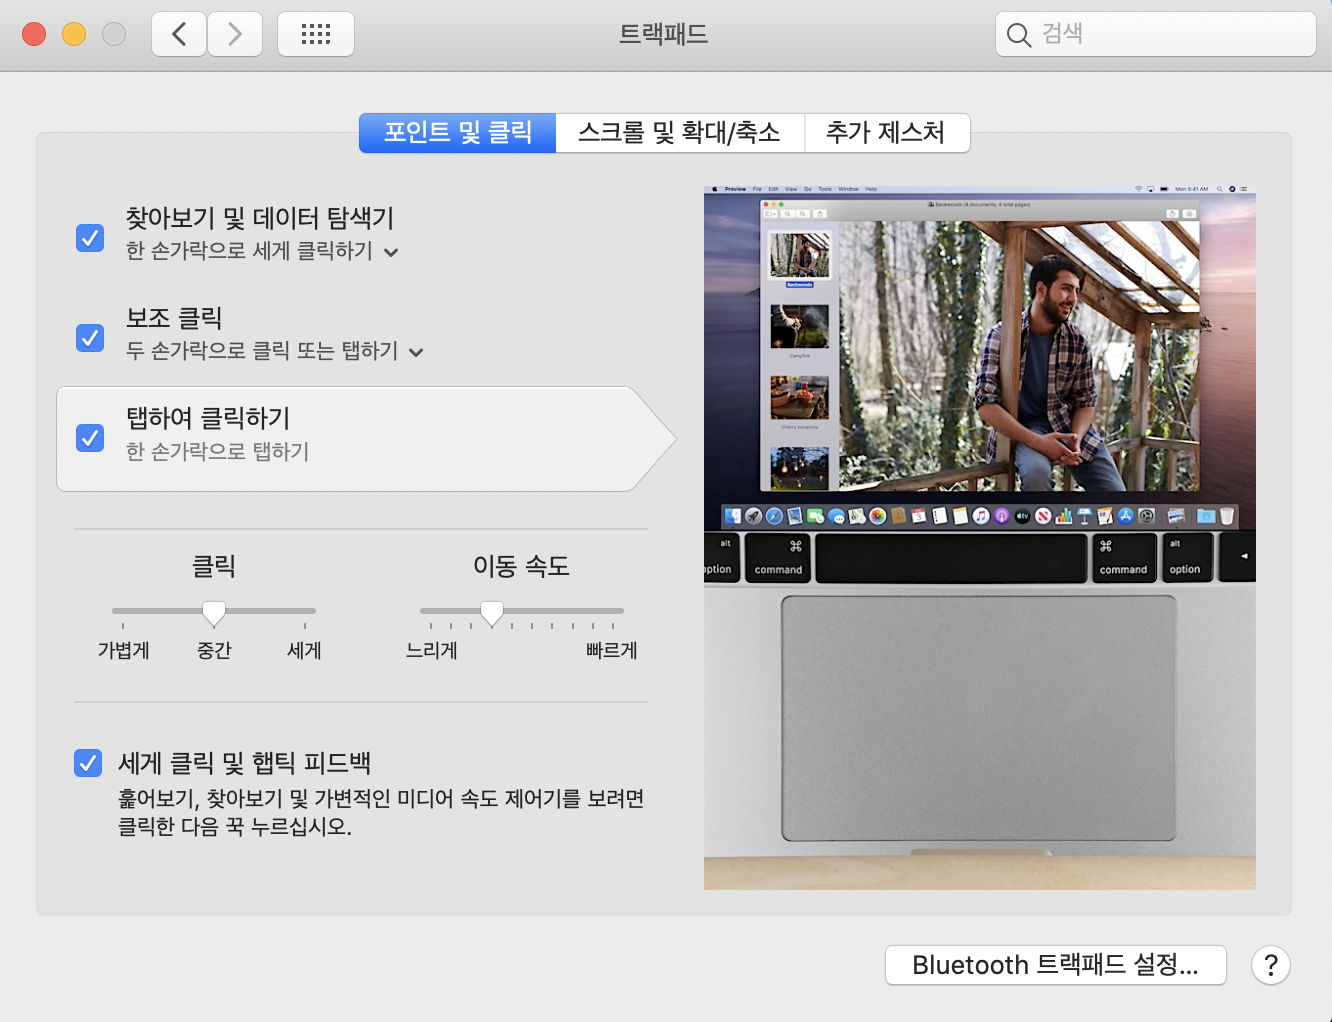Click the 클릭 pressure slider handle
Screen dimensions: 1332x1022
(x=214, y=612)
